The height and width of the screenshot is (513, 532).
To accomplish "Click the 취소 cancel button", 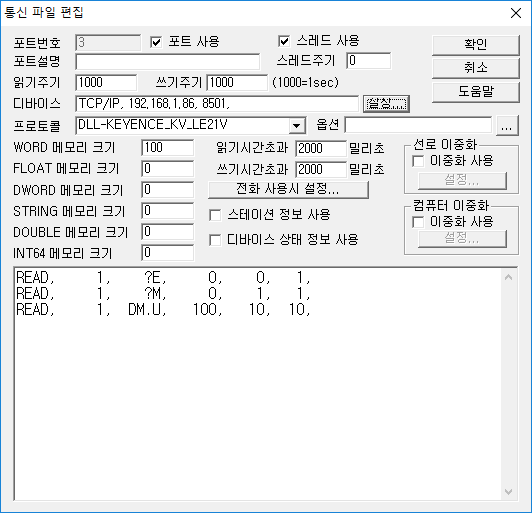I will pos(476,68).
